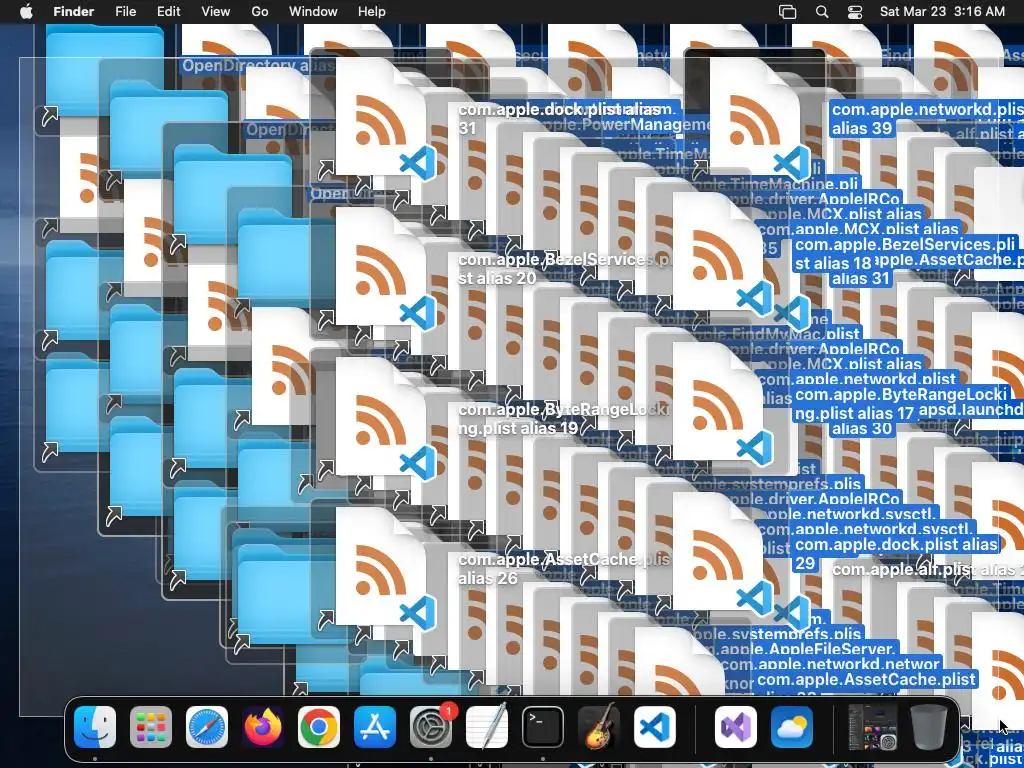
Task: Open Launchpad in the Dock
Action: point(151,727)
